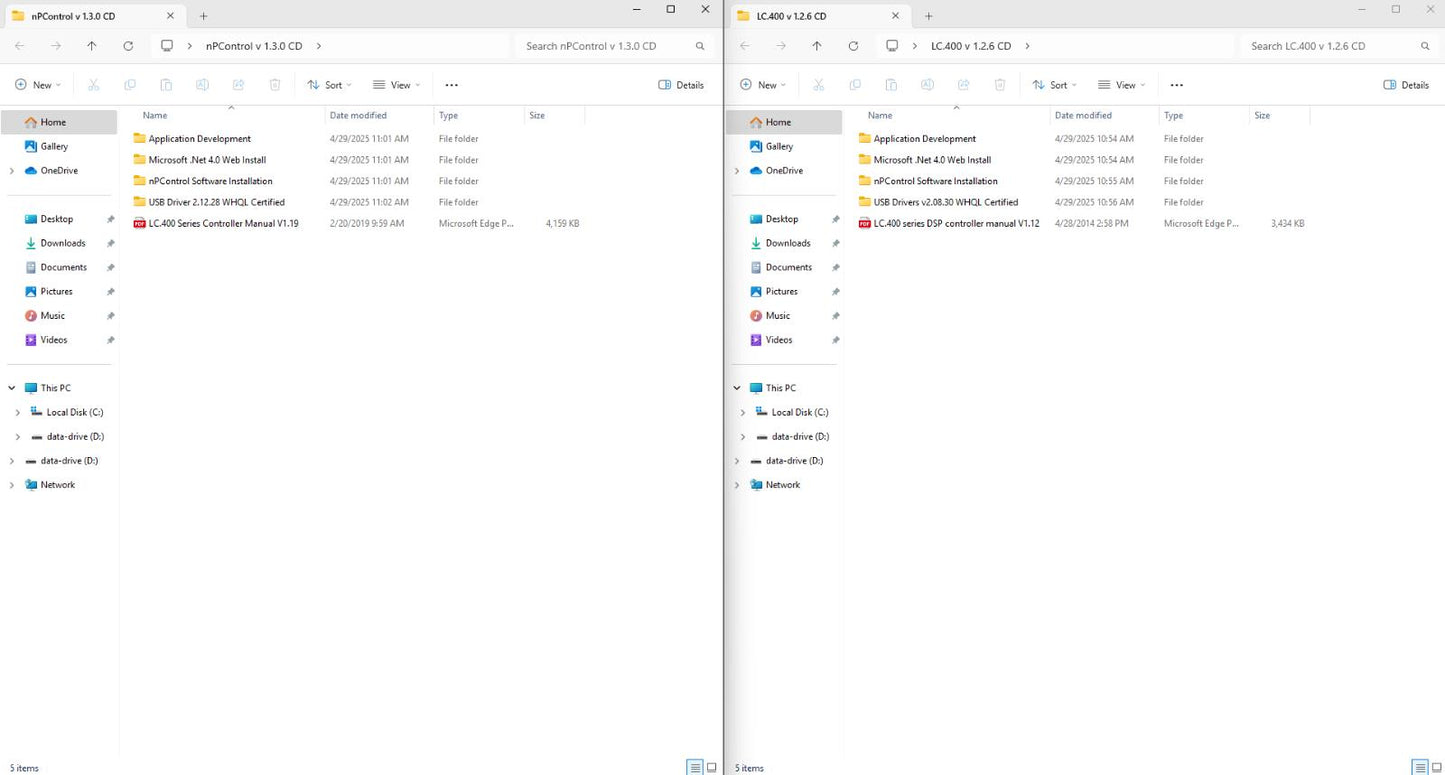Open View dropdown in nPControl window
Screen dimensions: 1445x775
[396, 85]
